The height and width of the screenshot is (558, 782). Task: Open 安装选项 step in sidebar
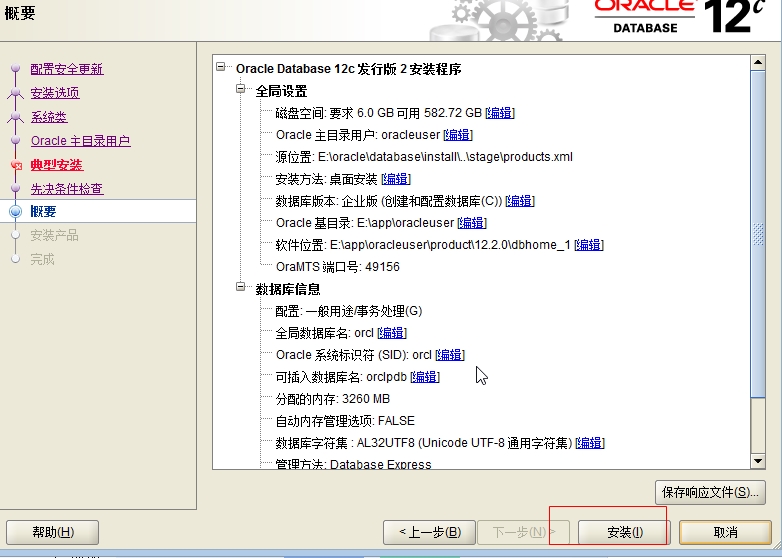[55, 93]
